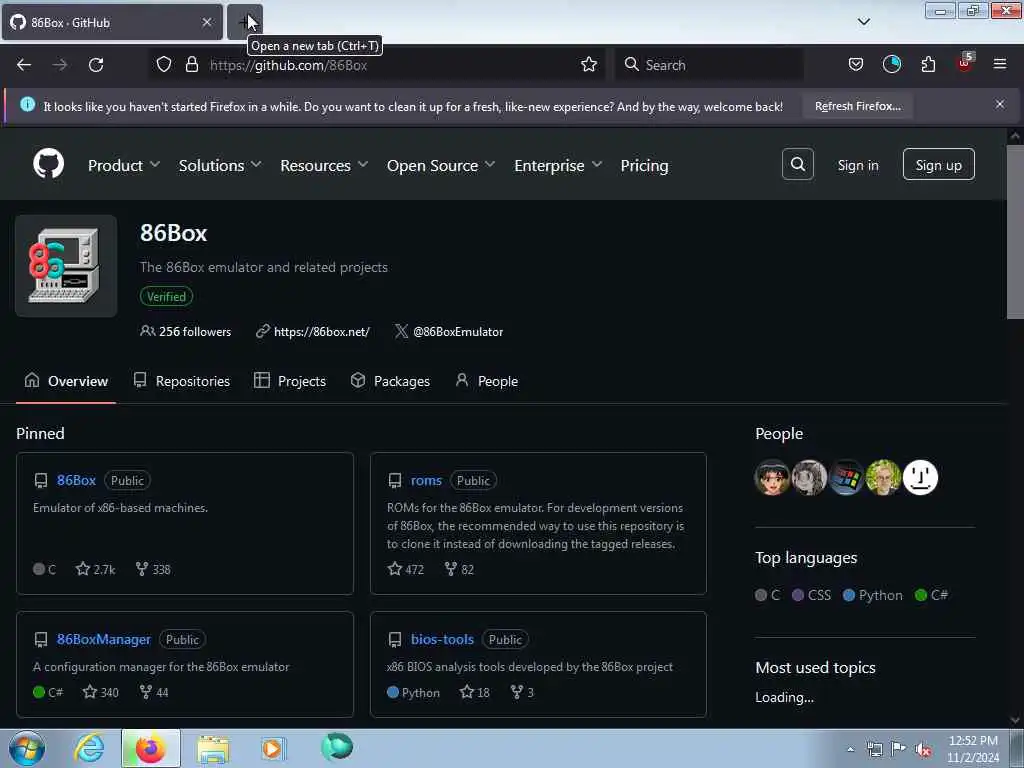This screenshot has height=768, width=1024.
Task: Open GitHub search magnifier button
Action: tap(797, 164)
